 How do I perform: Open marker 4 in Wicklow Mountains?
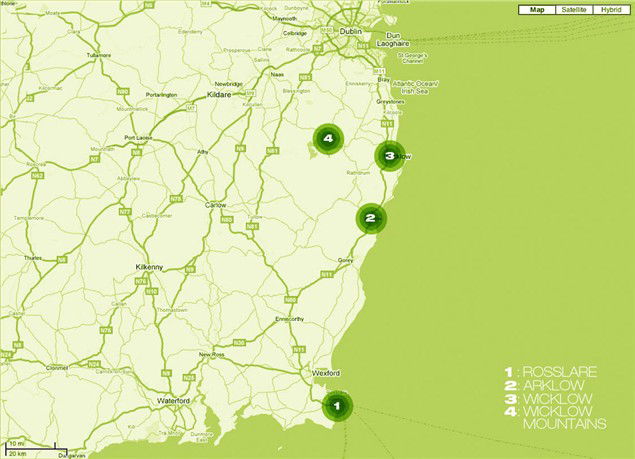click(327, 139)
